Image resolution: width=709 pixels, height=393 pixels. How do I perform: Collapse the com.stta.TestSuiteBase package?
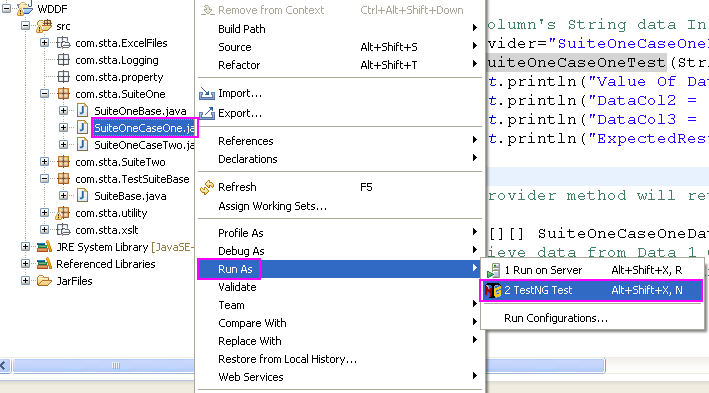pos(44,179)
